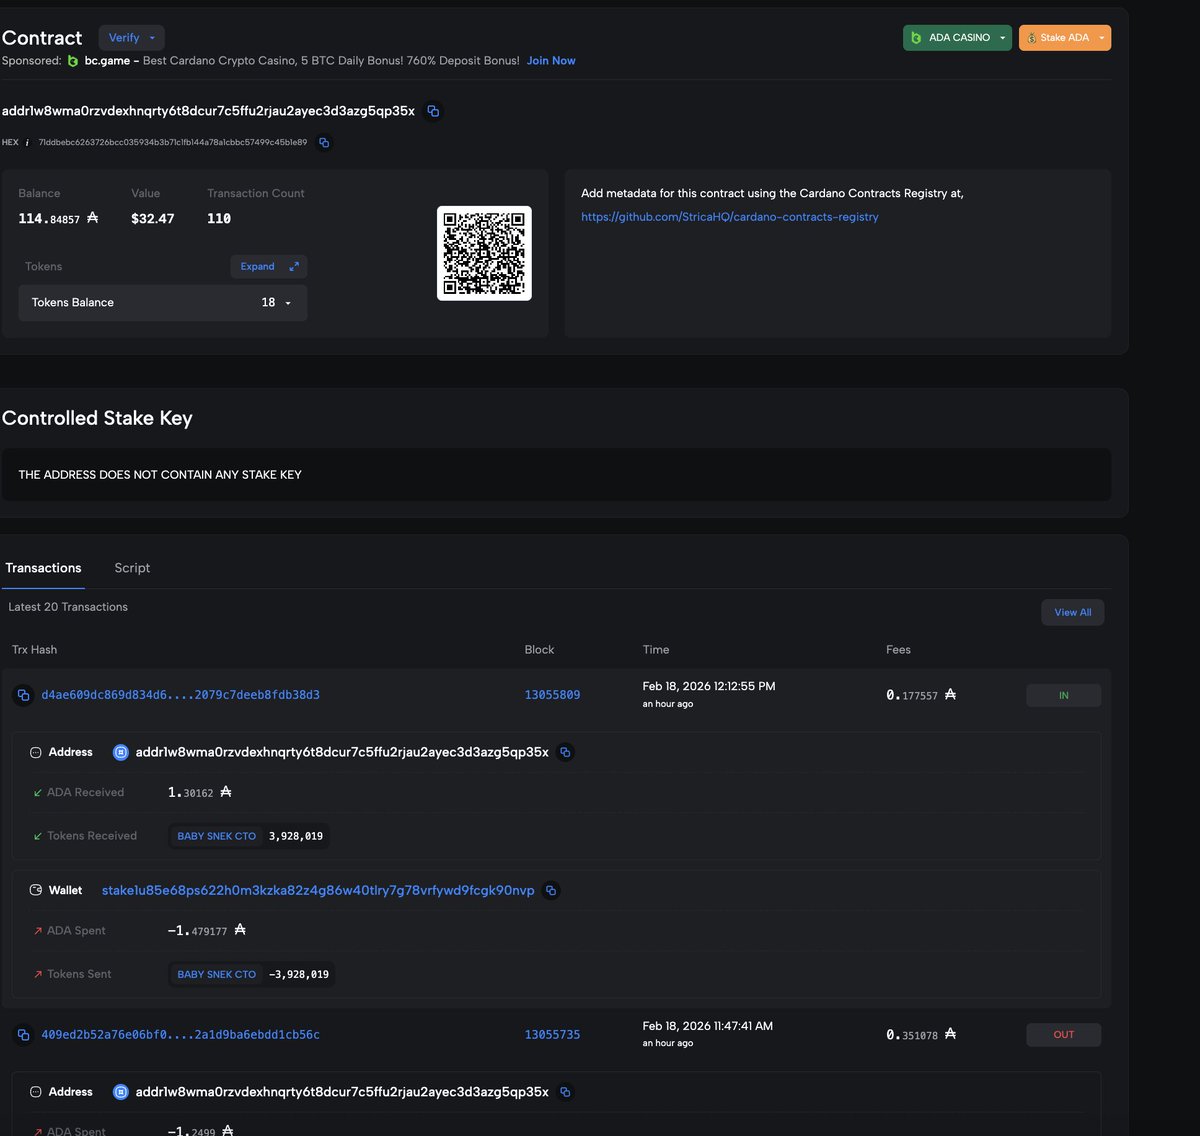The width and height of the screenshot is (1200, 1136).
Task: Click the HEX info icon
Action: pos(27,143)
